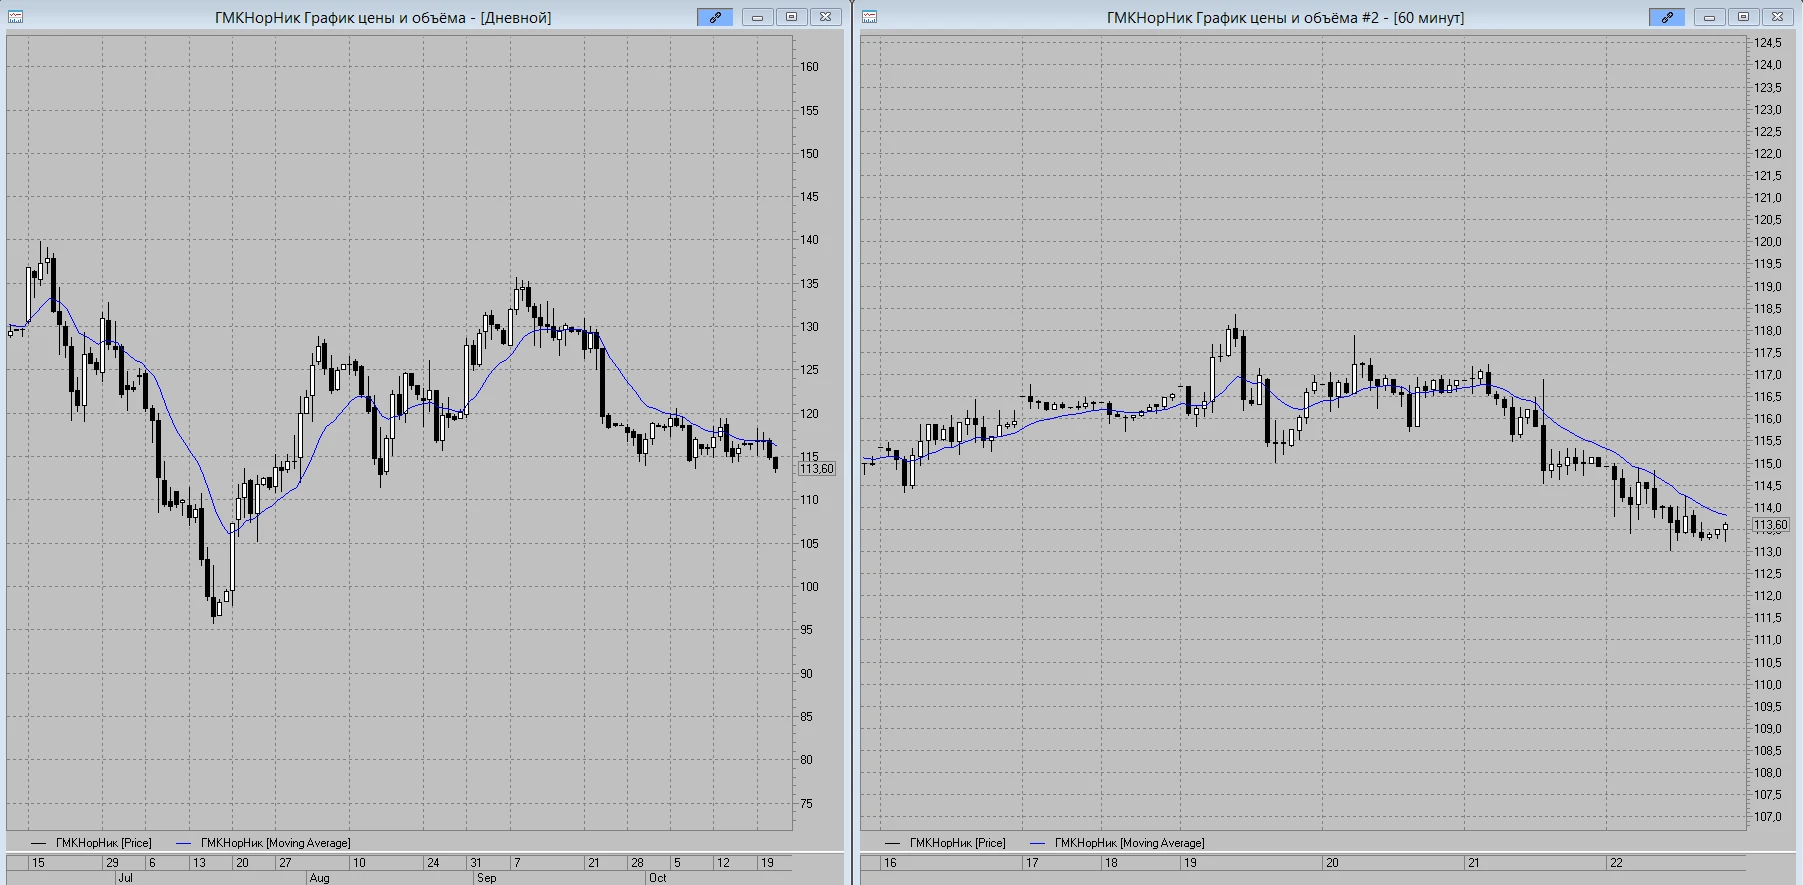Click date 20 on the 60-minute time axis

(x=1332, y=862)
